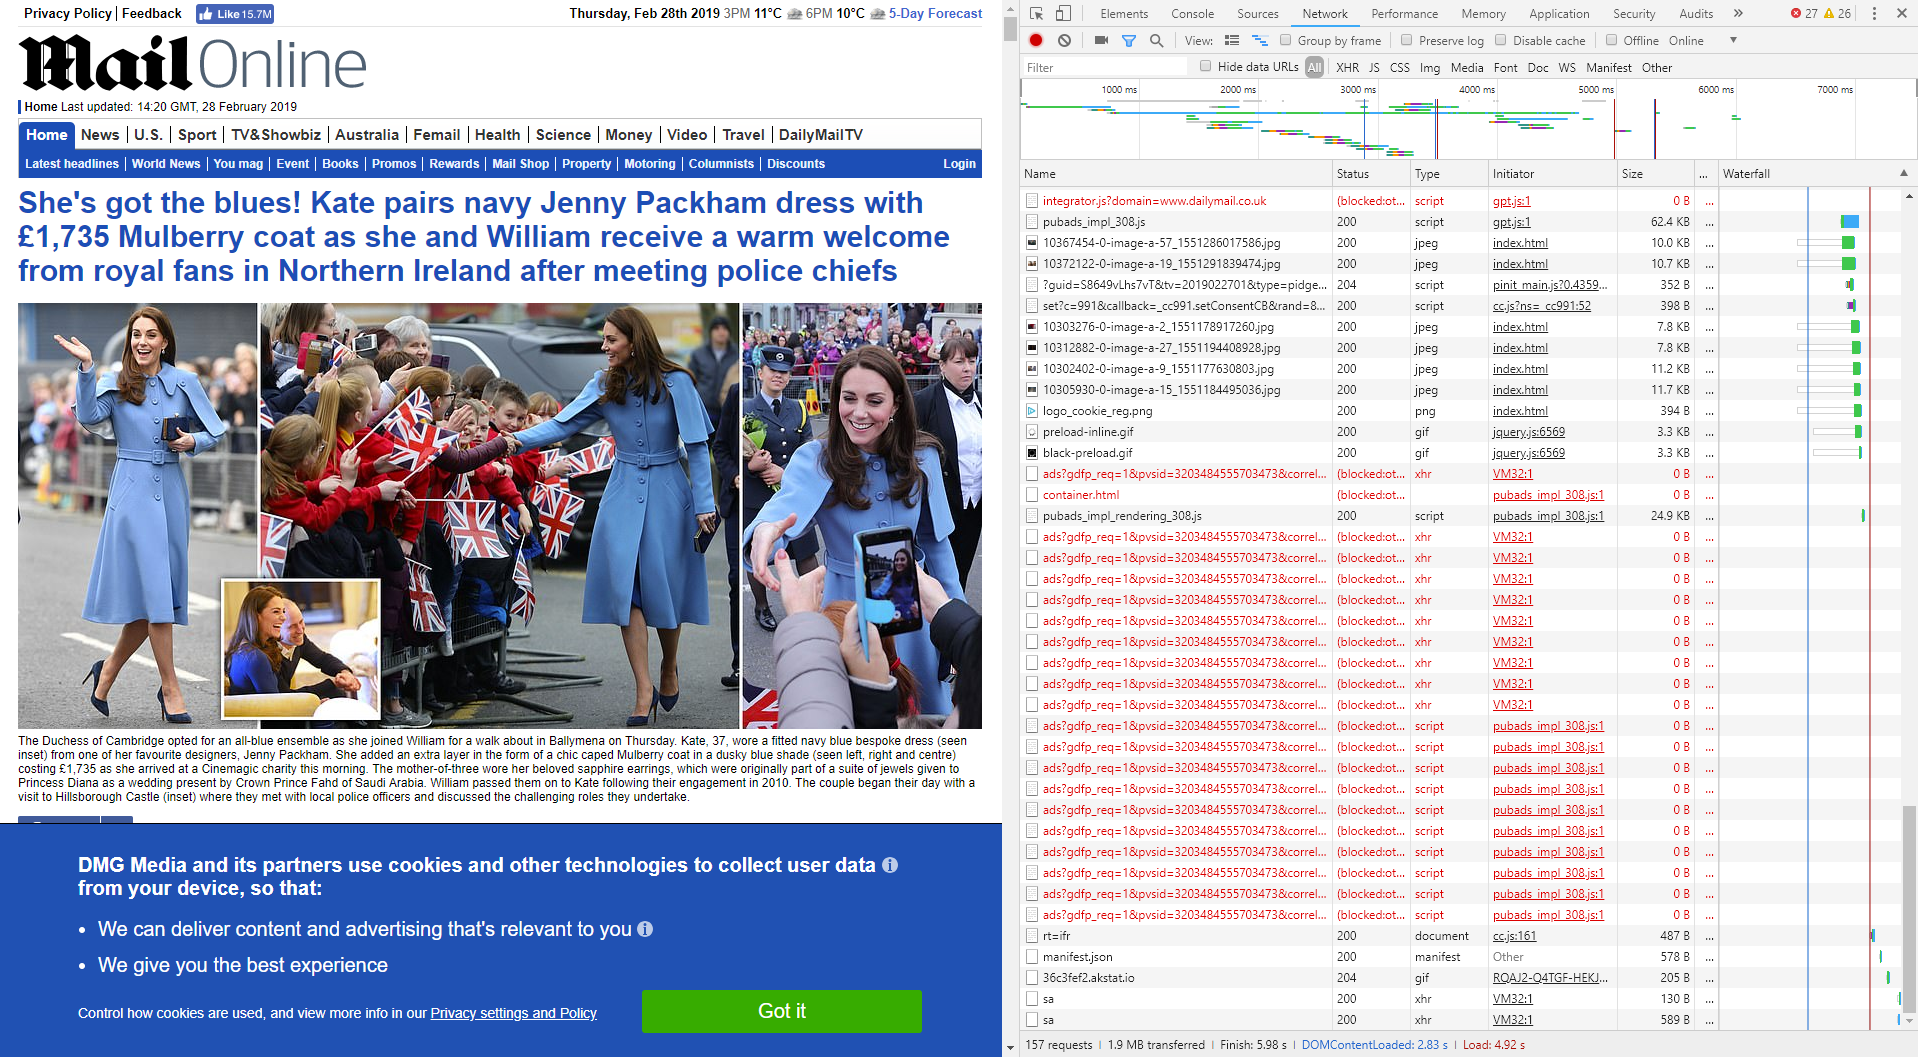Image resolution: width=1918 pixels, height=1057 pixels.
Task: Click the capture screenshots camera icon
Action: [1101, 41]
